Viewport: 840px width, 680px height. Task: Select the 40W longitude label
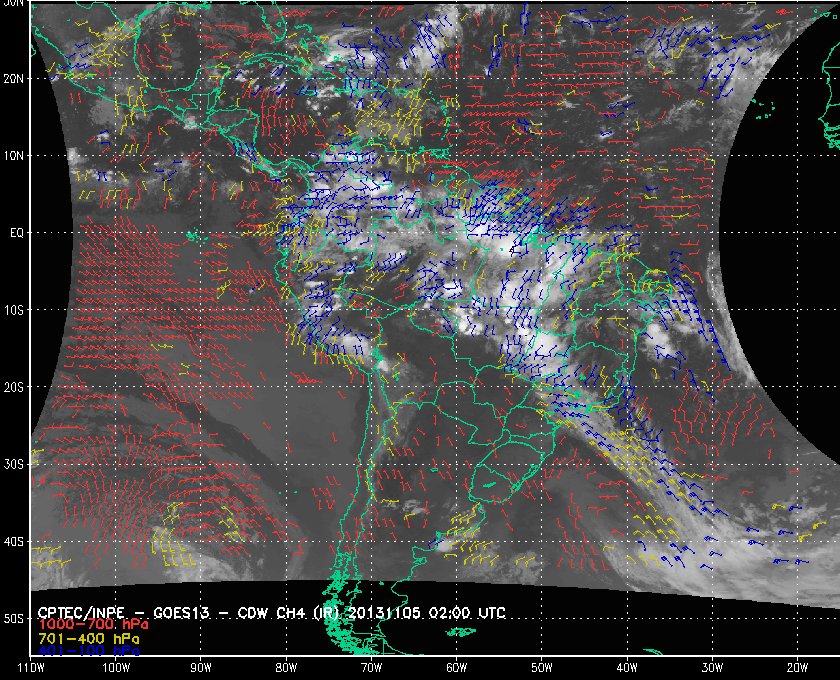627,668
